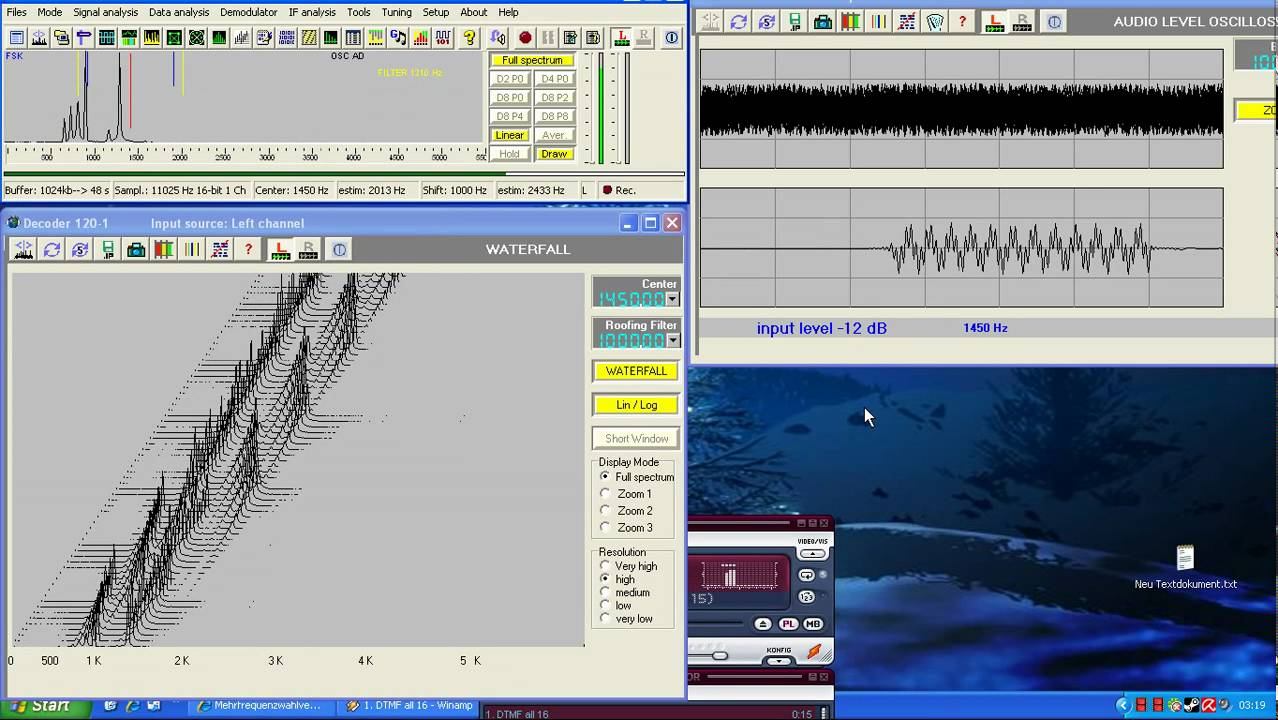Open the Data analysis menu

tap(179, 12)
